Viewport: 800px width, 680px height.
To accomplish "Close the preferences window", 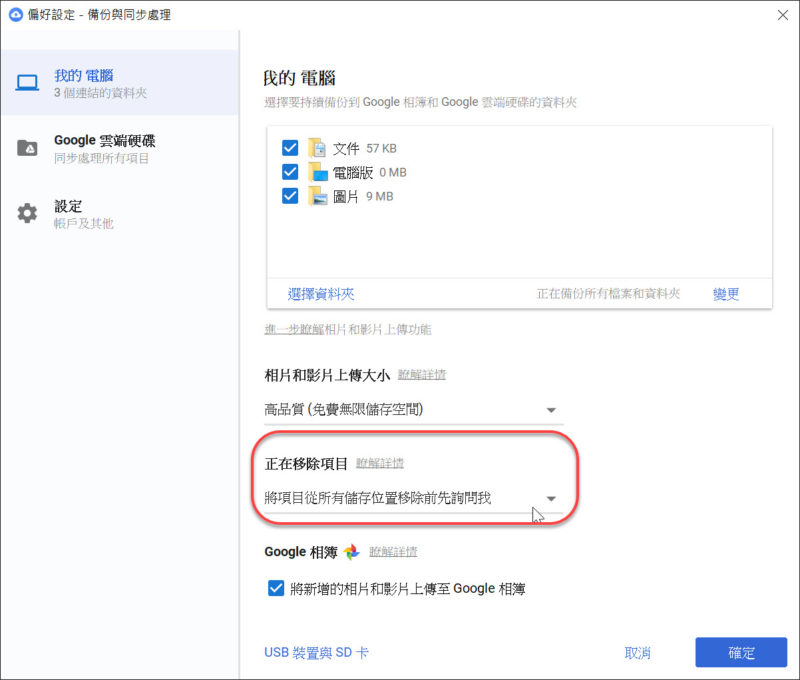I will 783,15.
